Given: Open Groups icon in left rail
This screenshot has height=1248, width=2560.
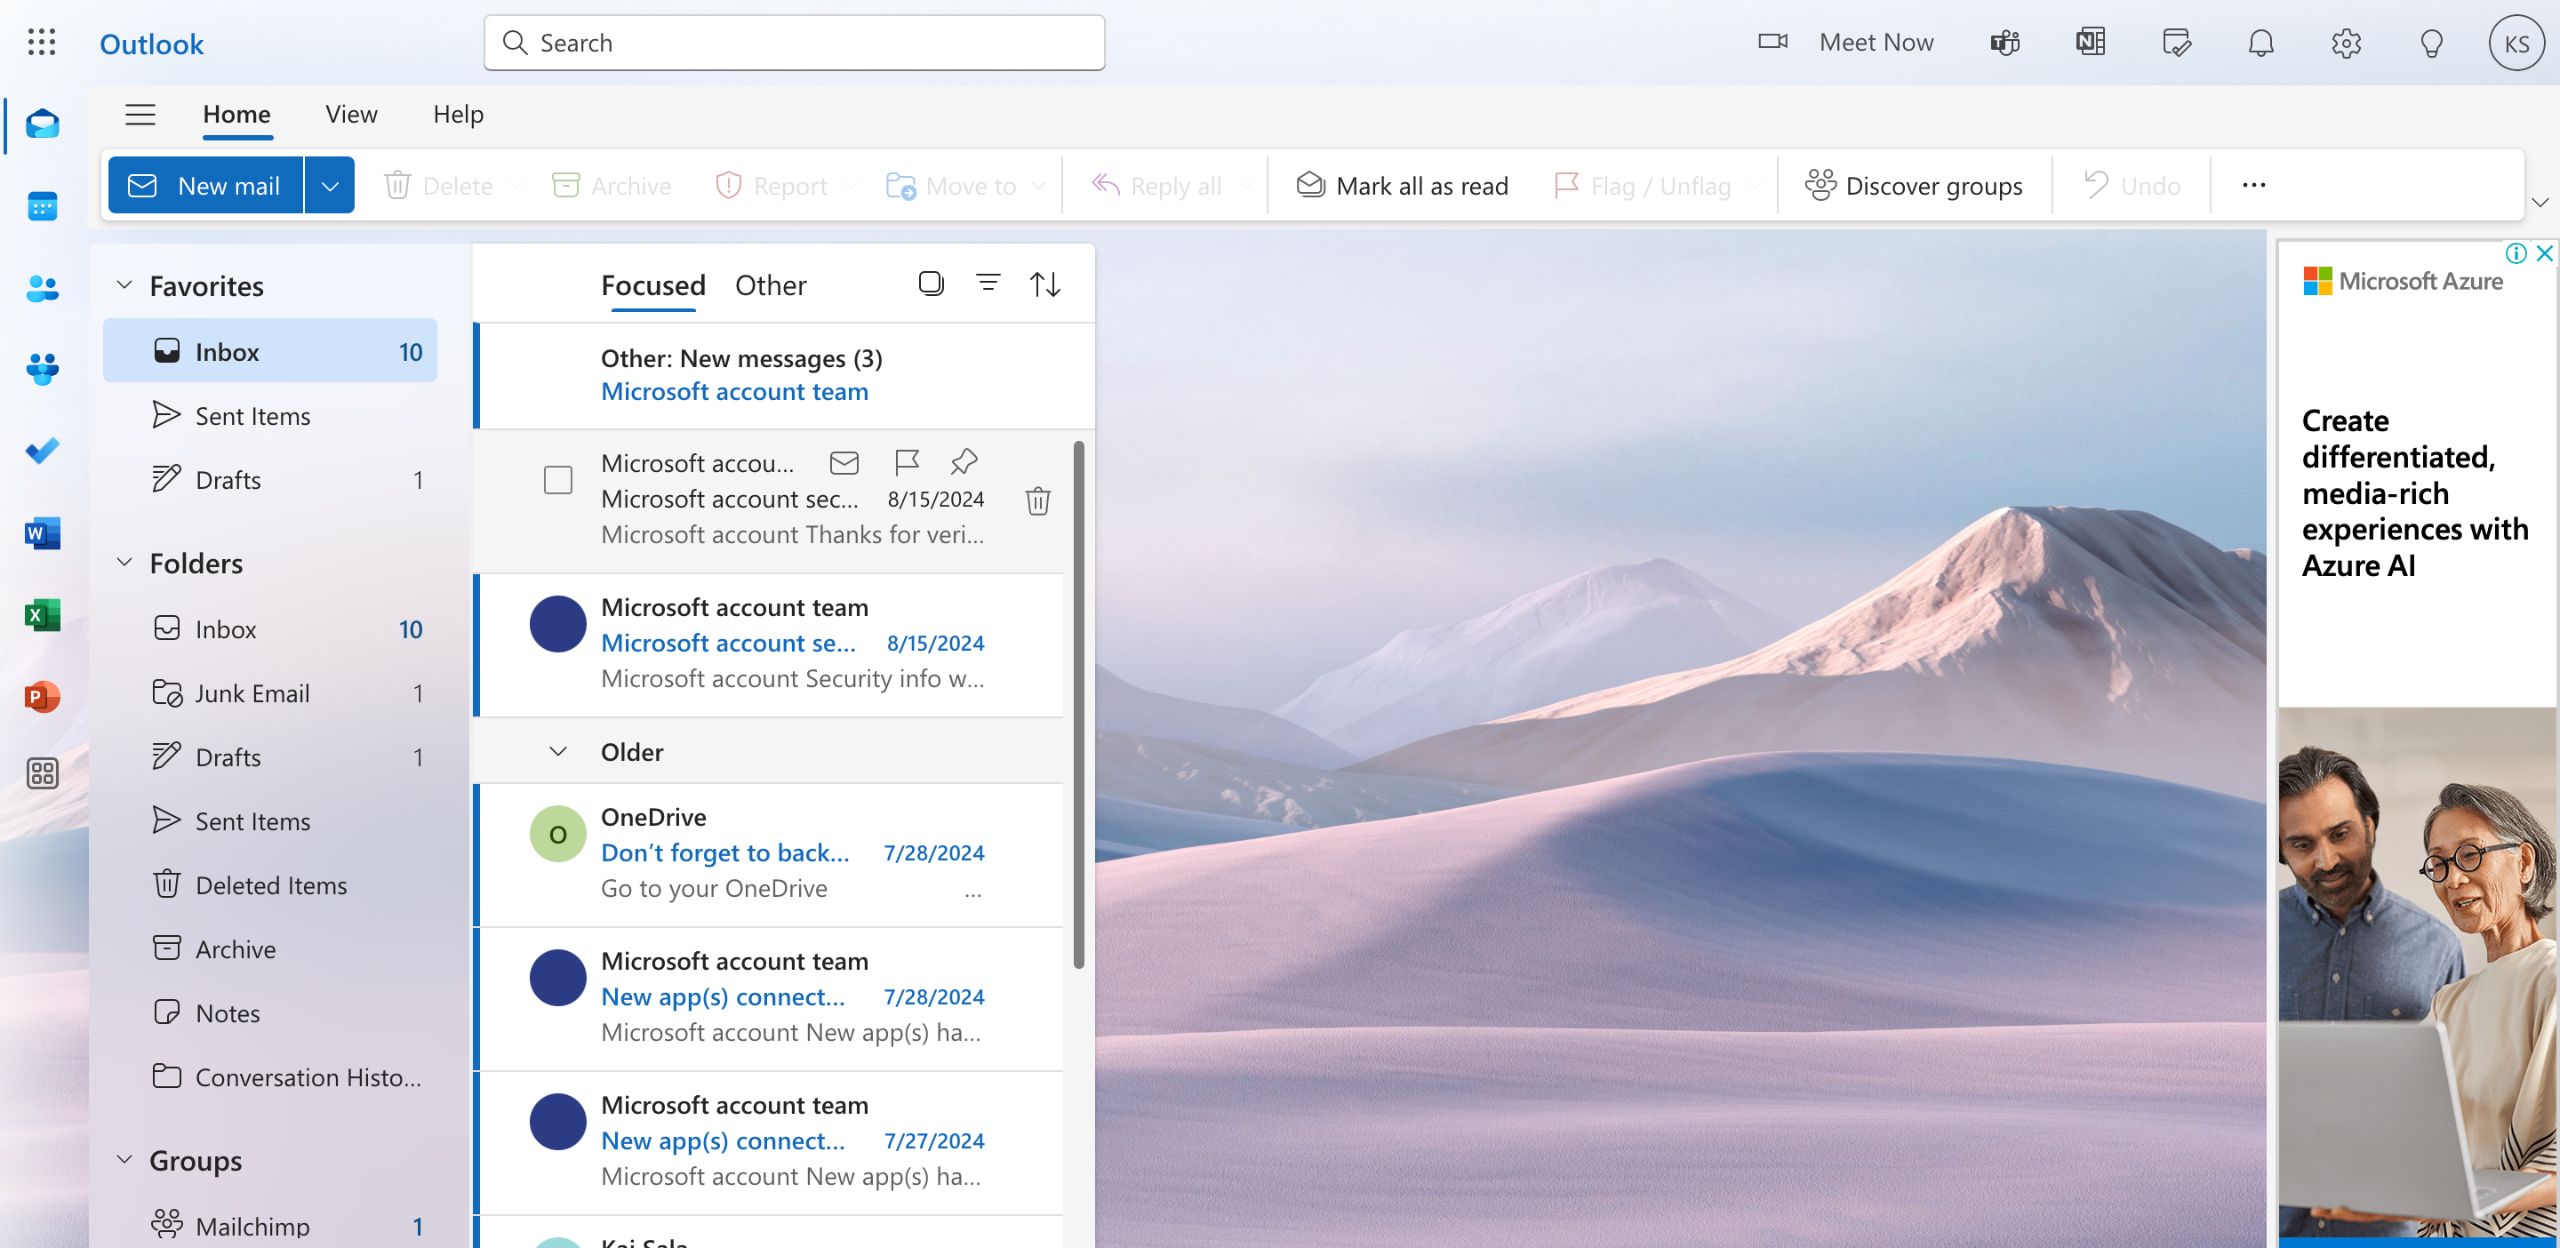Looking at the screenshot, I should (42, 370).
